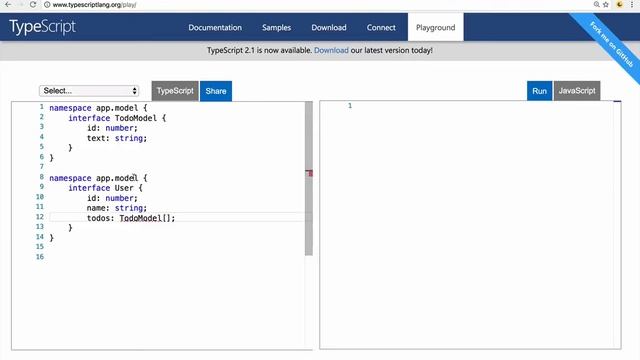Open the Download menu item
This screenshot has height=360, width=640.
[x=329, y=27]
